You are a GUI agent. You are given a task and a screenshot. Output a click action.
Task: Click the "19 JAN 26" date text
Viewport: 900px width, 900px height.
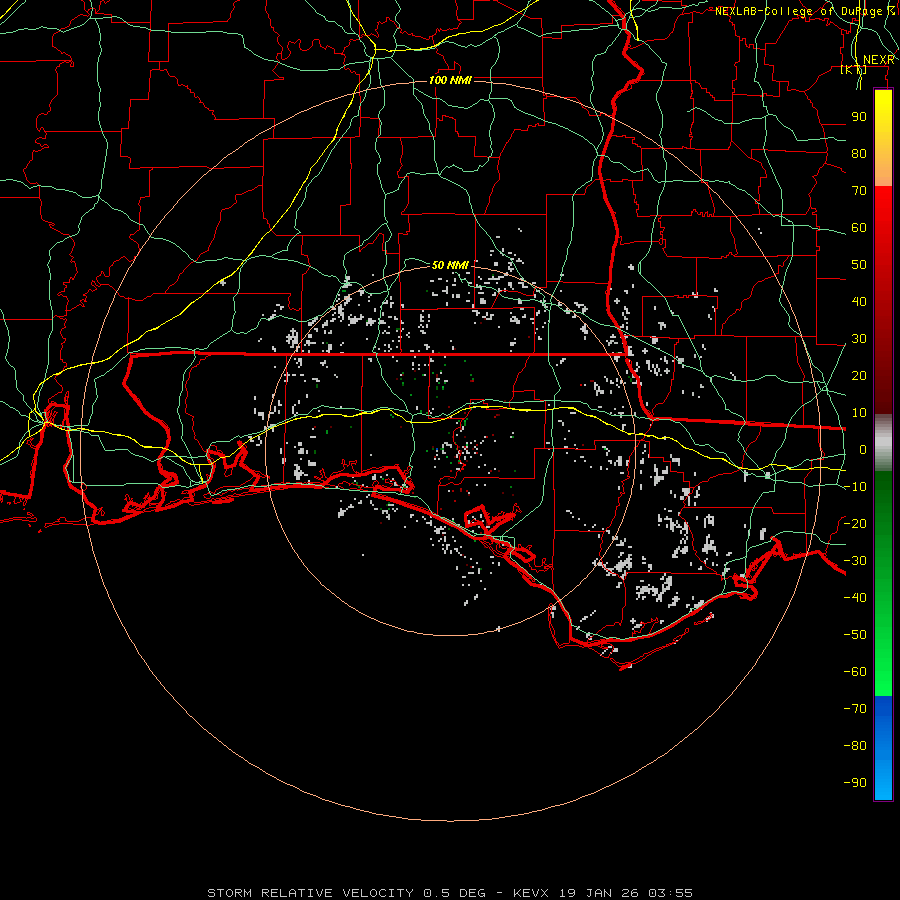pyautogui.click(x=599, y=893)
